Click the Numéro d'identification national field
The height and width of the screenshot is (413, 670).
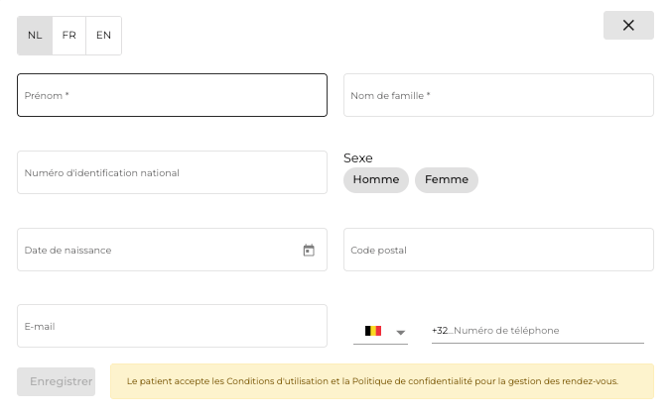click(x=172, y=172)
